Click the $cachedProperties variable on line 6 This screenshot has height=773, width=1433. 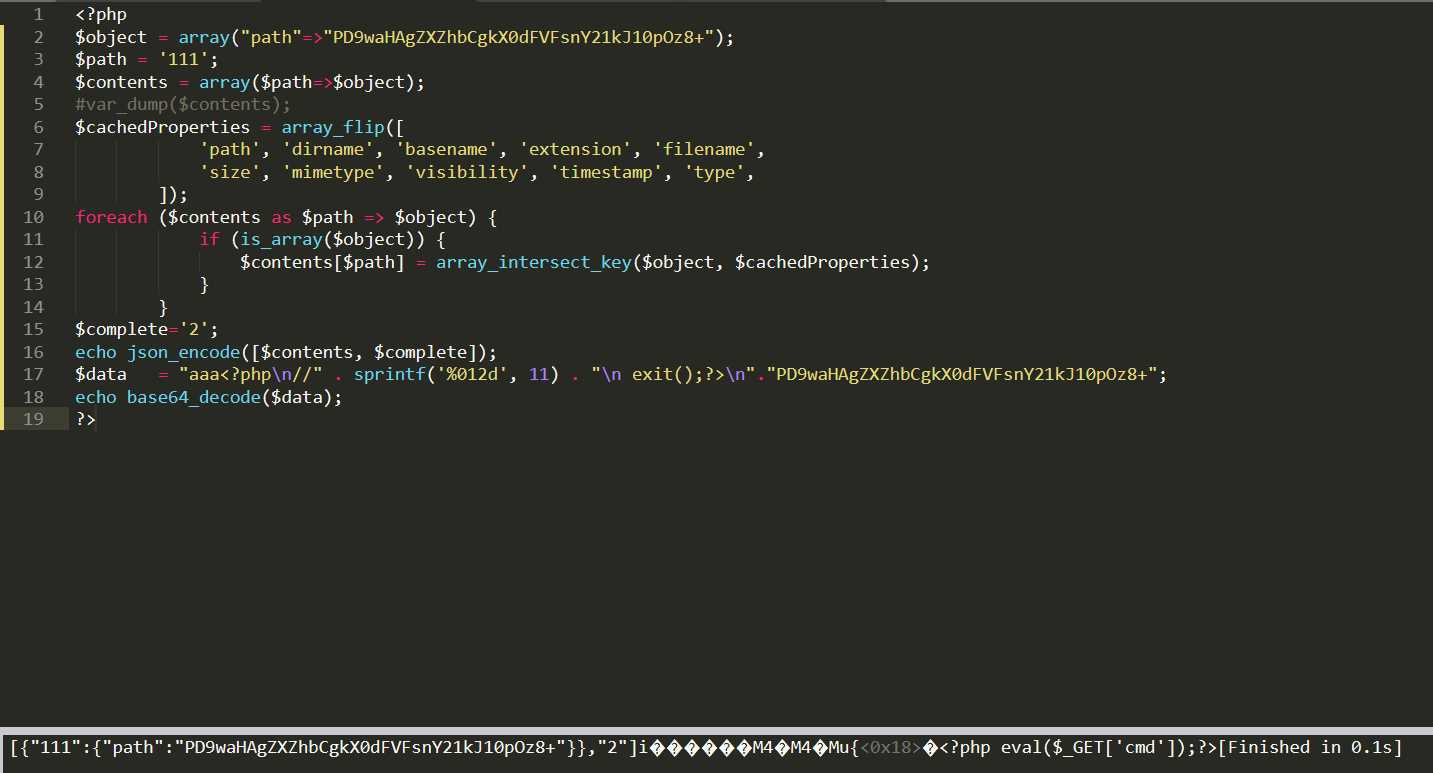click(163, 127)
